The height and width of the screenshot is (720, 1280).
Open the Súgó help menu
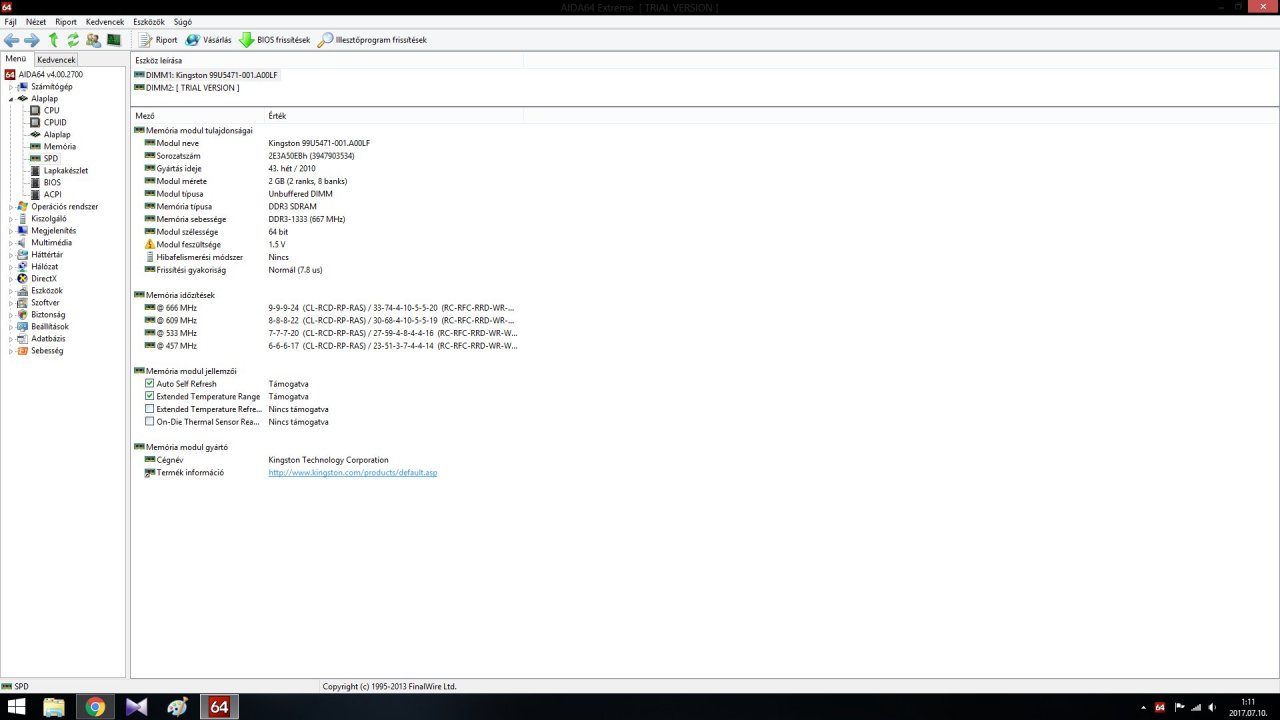click(183, 22)
